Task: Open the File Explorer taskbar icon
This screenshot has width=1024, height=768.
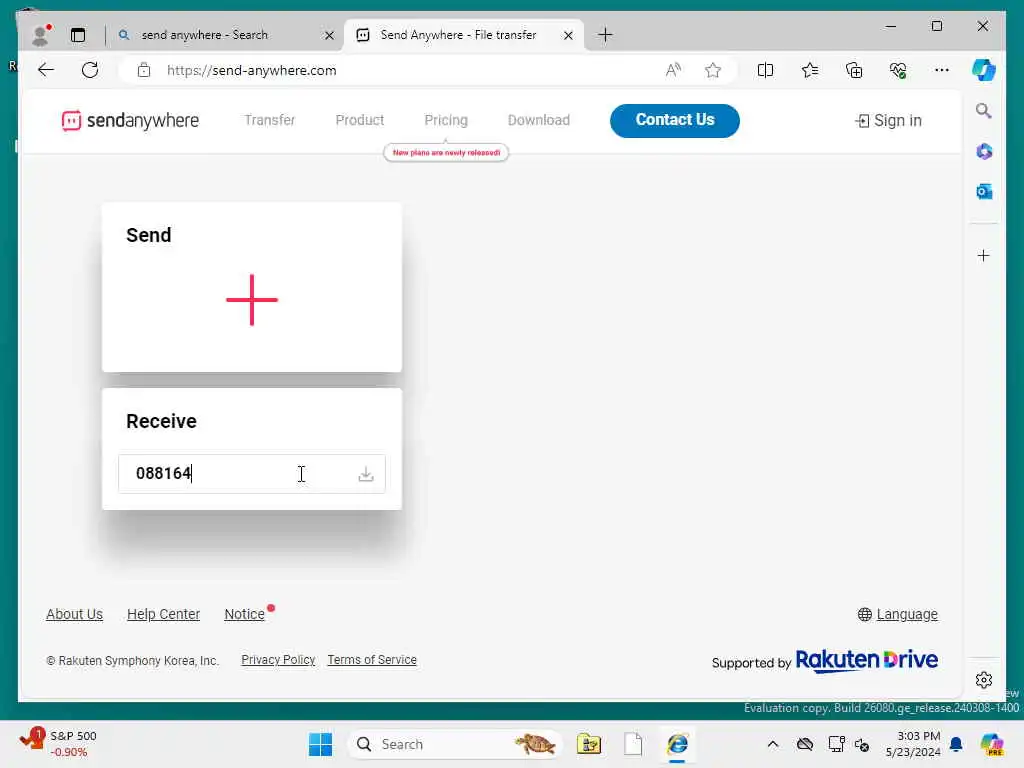Action: point(589,744)
